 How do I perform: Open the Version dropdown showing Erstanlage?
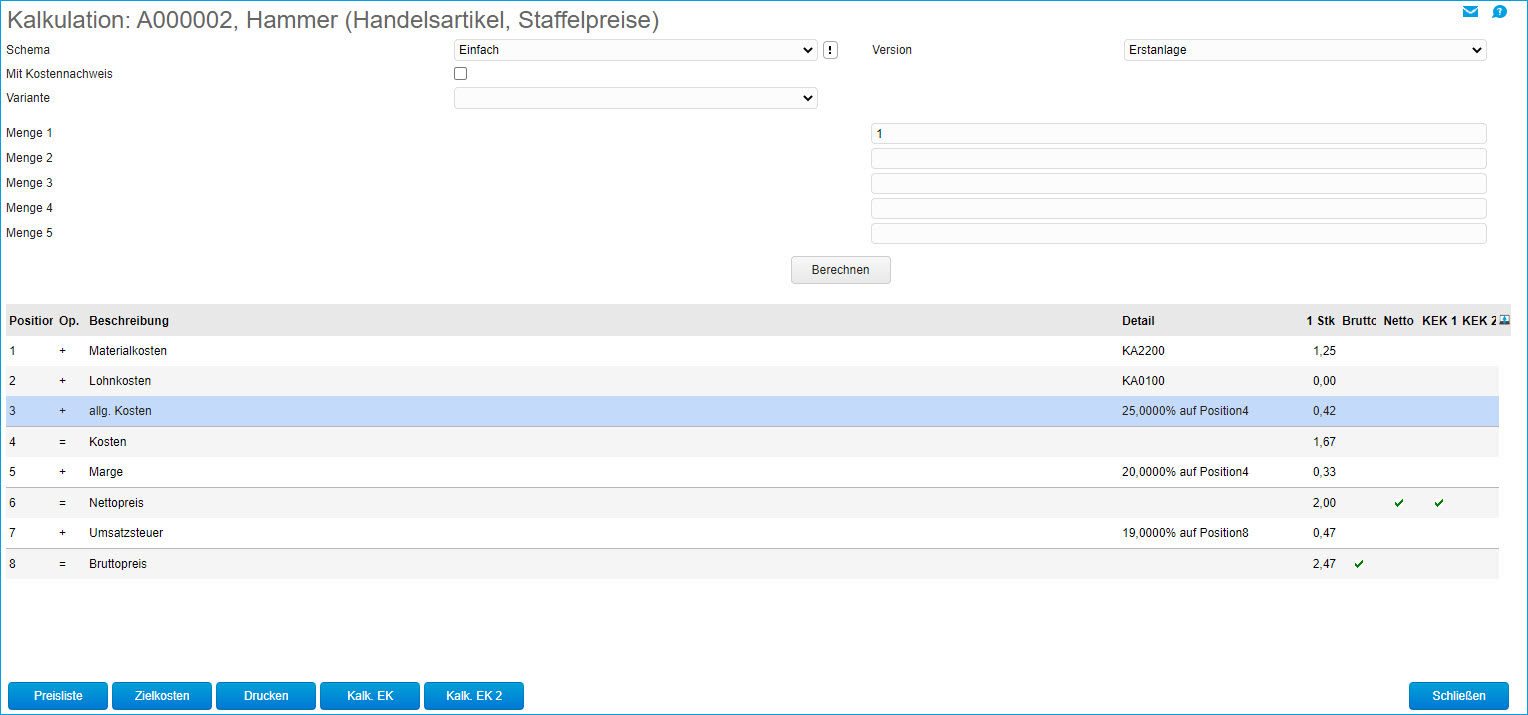(1306, 50)
